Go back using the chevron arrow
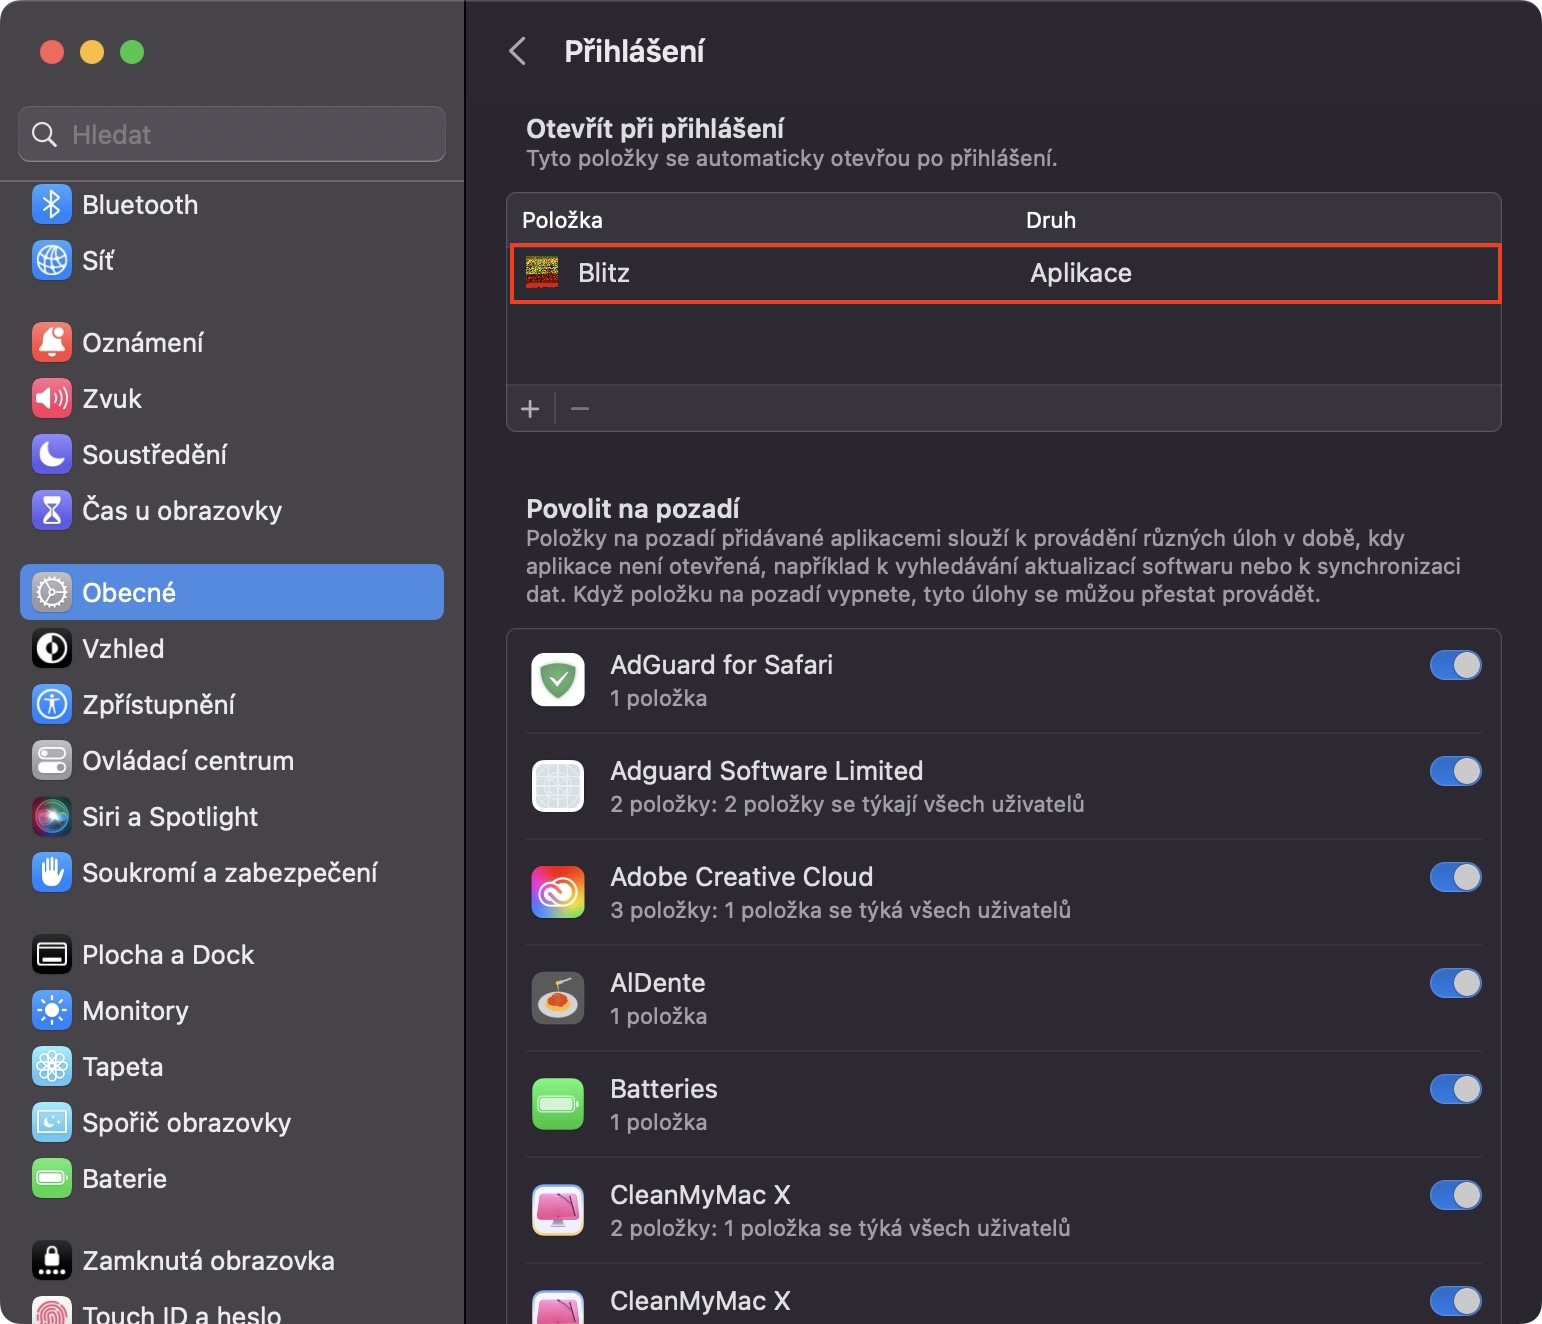The height and width of the screenshot is (1324, 1542). tap(518, 51)
